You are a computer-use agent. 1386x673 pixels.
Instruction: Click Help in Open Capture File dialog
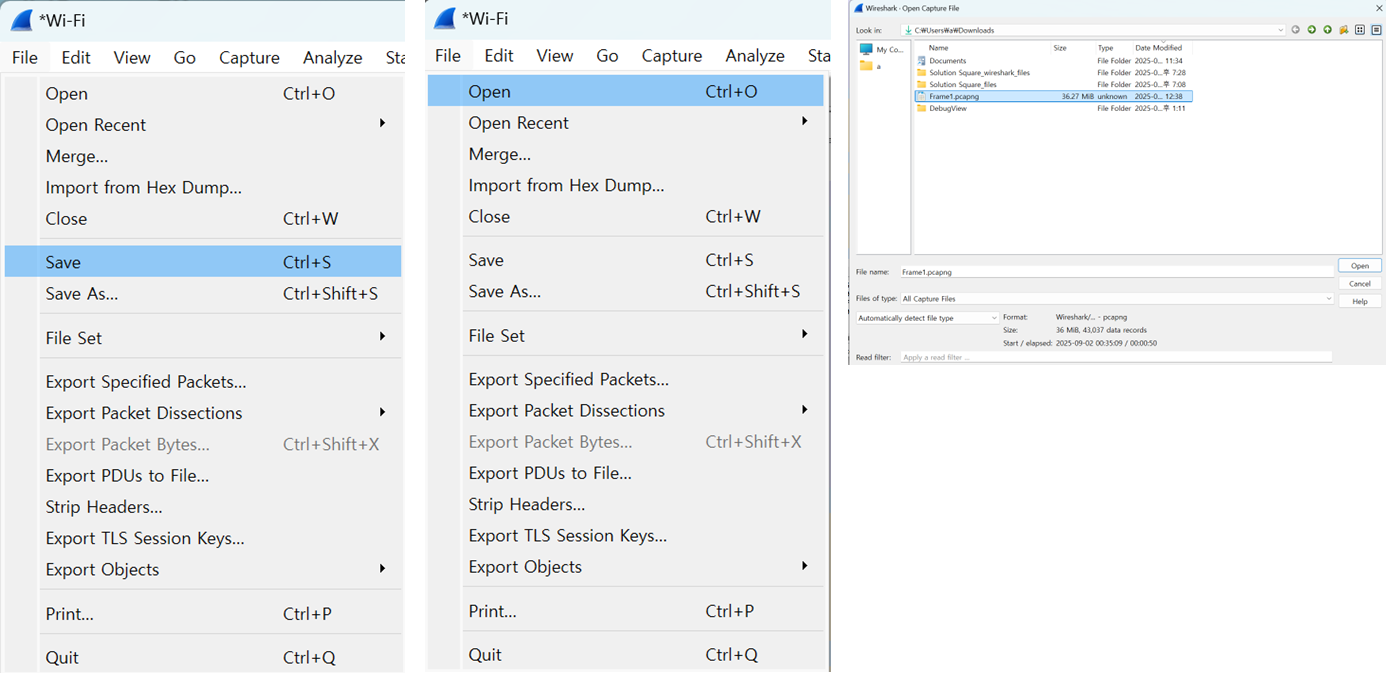pyautogui.click(x=1360, y=301)
